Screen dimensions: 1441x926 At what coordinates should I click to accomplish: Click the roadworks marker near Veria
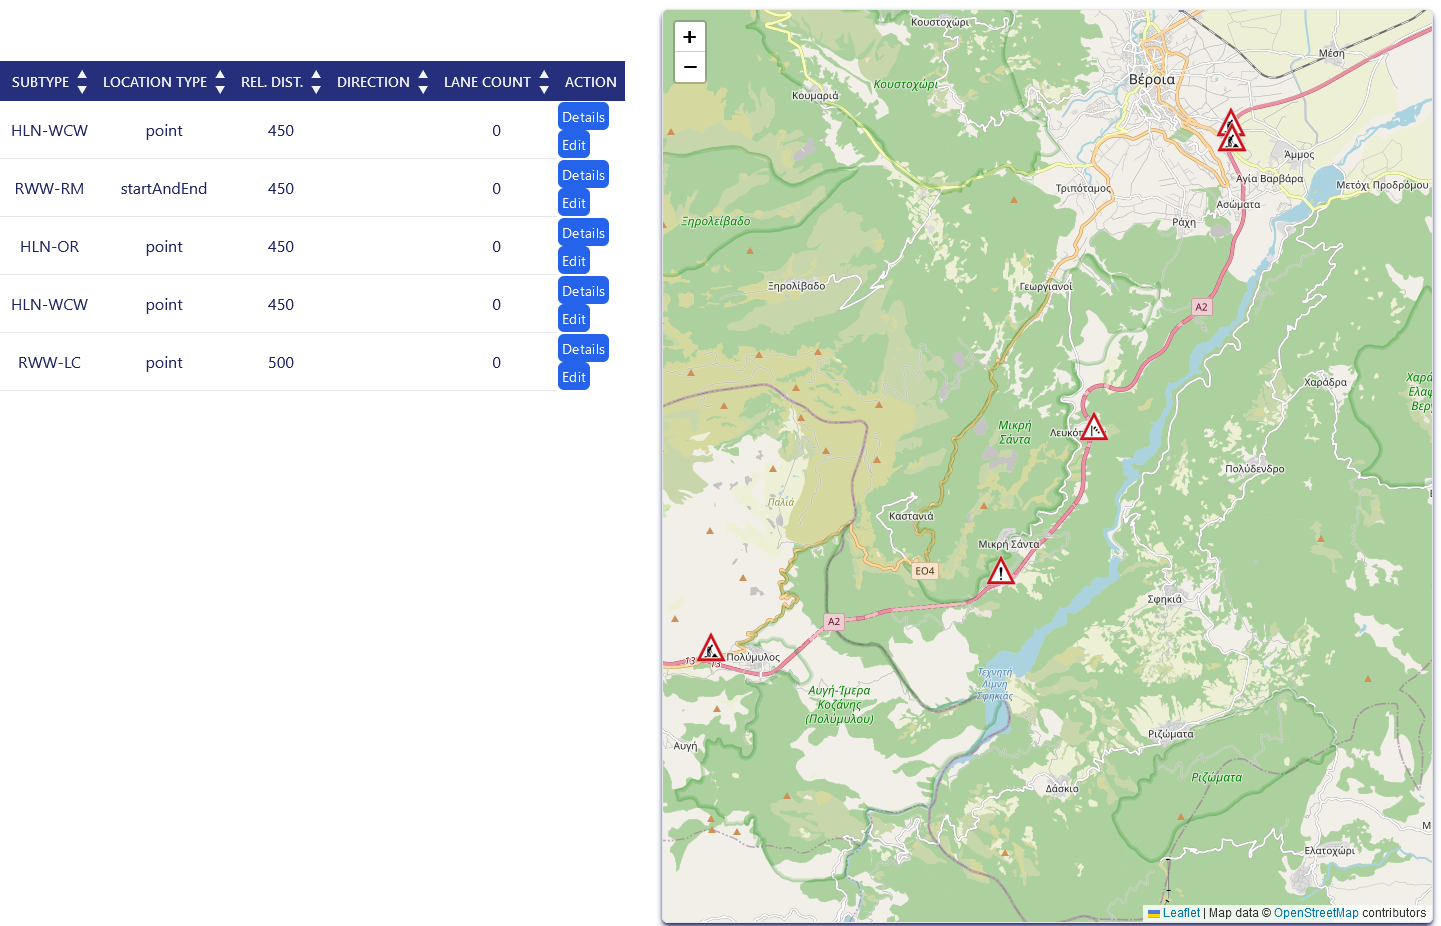point(1232,139)
